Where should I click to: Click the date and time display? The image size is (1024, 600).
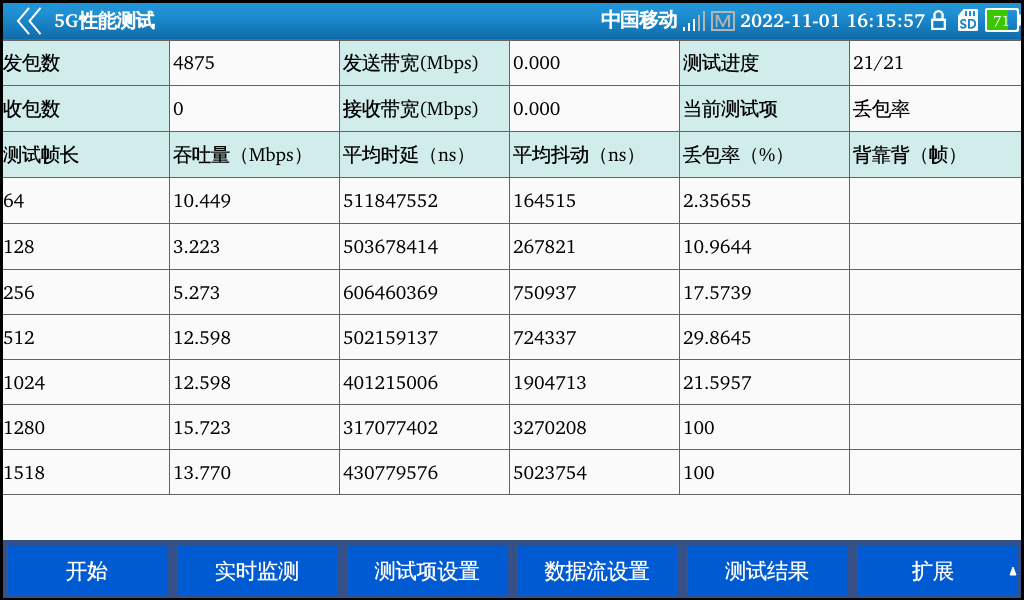coord(832,21)
